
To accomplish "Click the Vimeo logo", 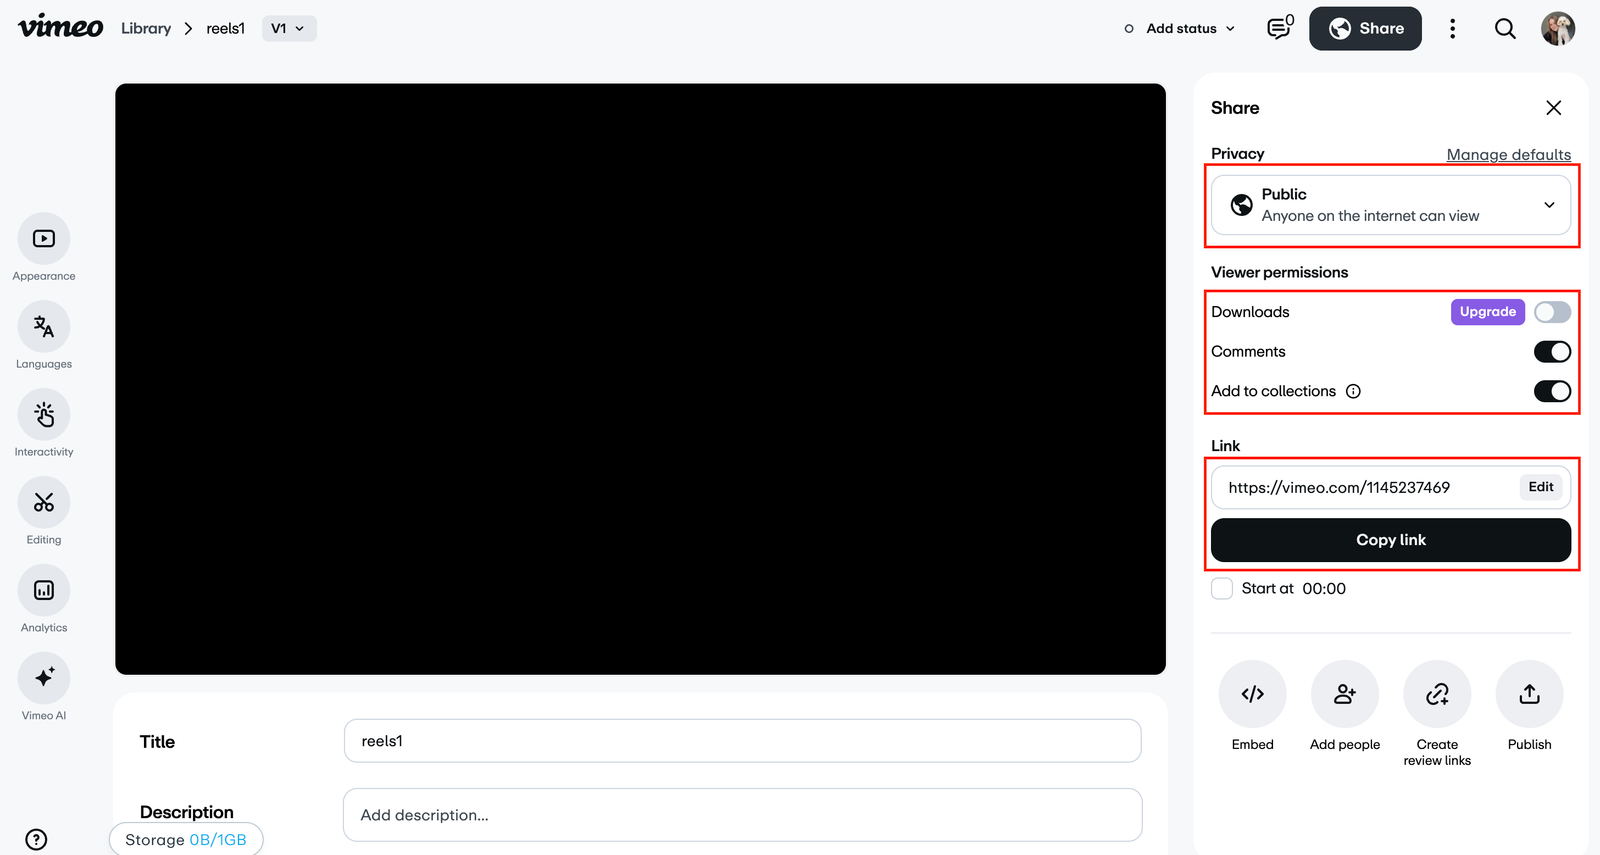I will coord(61,27).
